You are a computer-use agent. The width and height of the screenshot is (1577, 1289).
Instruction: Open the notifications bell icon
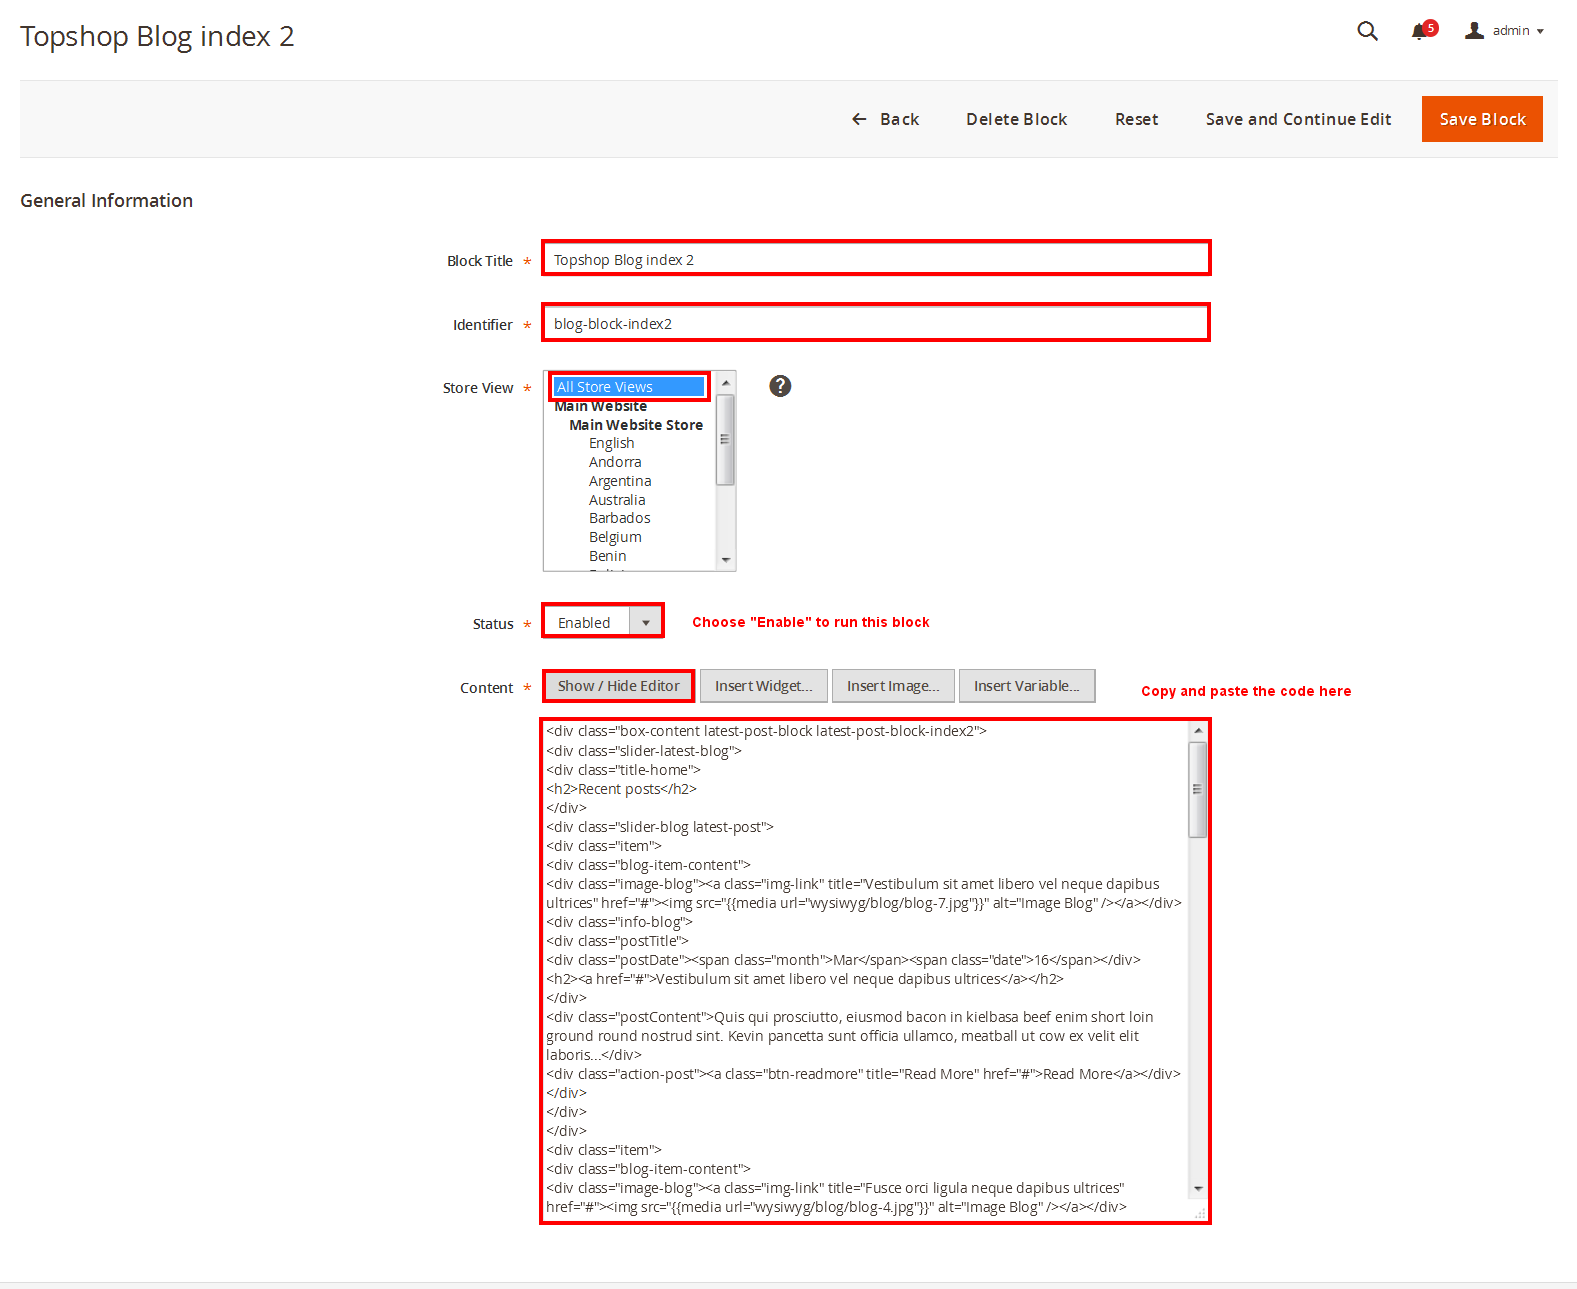pos(1420,31)
